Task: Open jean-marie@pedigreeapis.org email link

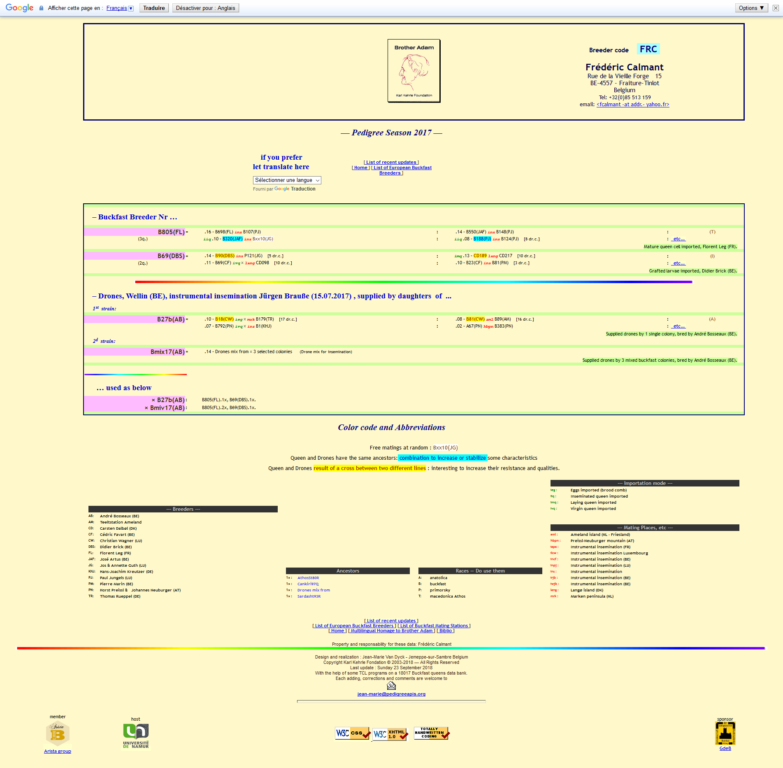Action: coord(392,694)
